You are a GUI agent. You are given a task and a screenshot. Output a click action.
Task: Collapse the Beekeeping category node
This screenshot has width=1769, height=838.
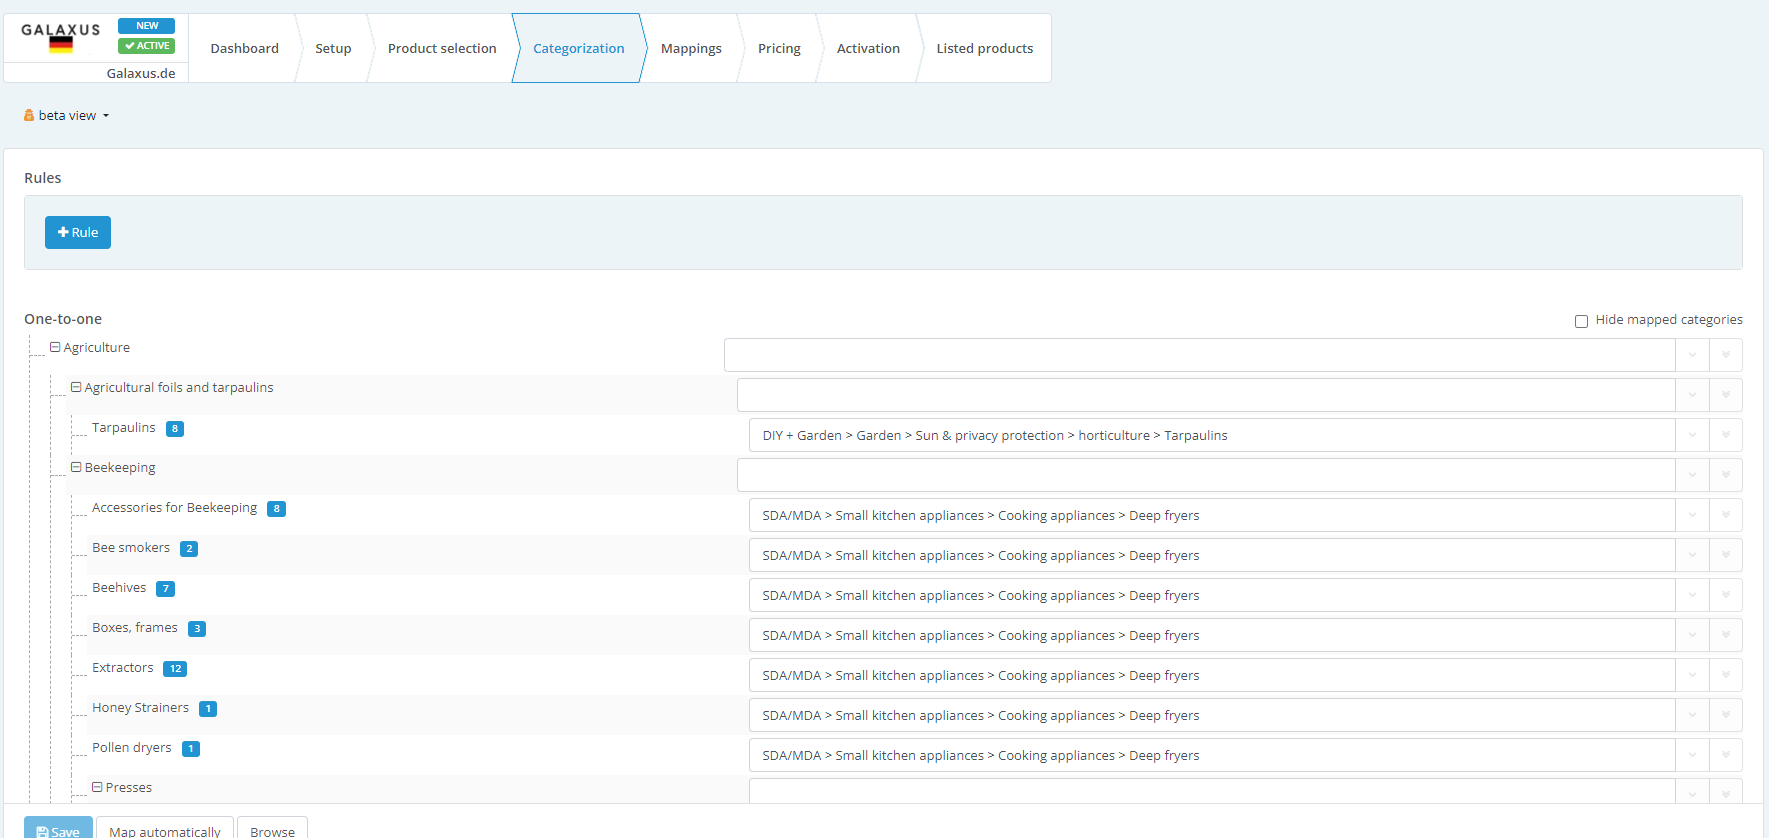click(76, 468)
